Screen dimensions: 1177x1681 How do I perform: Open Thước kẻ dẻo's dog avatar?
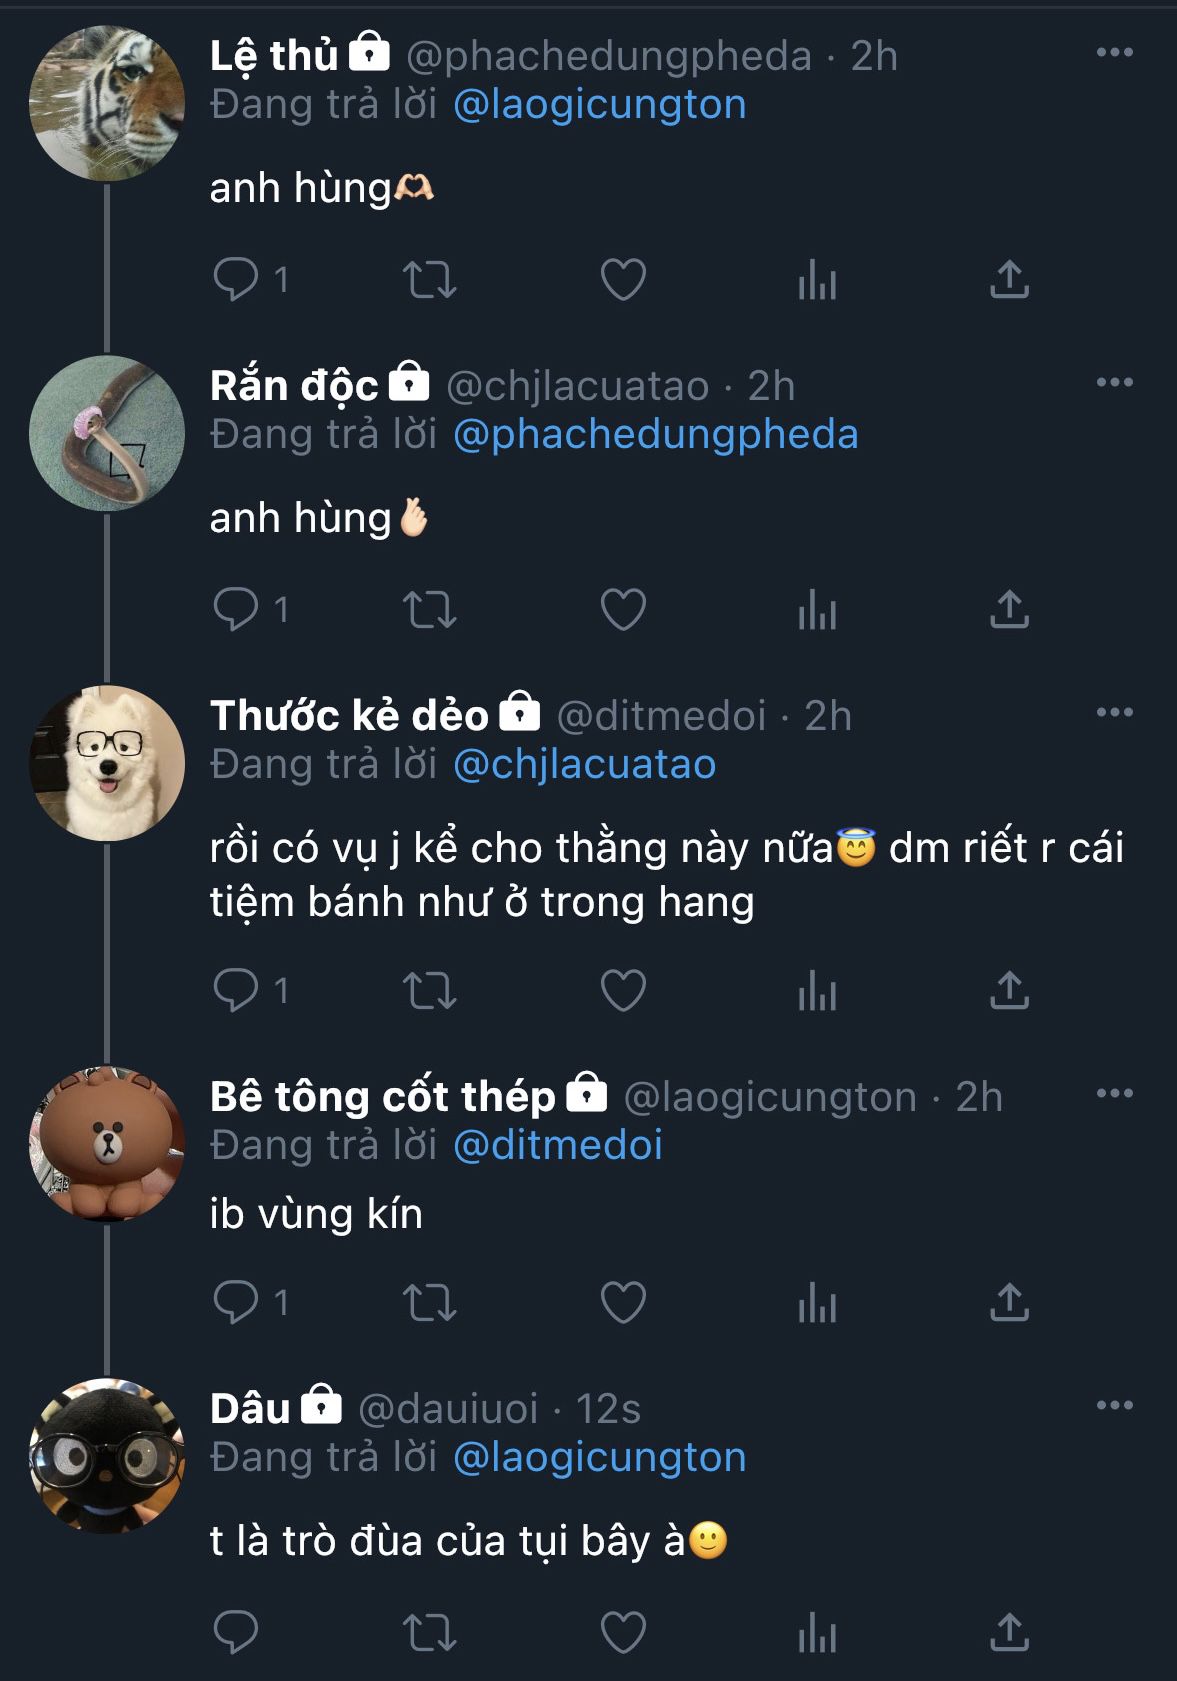107,762
